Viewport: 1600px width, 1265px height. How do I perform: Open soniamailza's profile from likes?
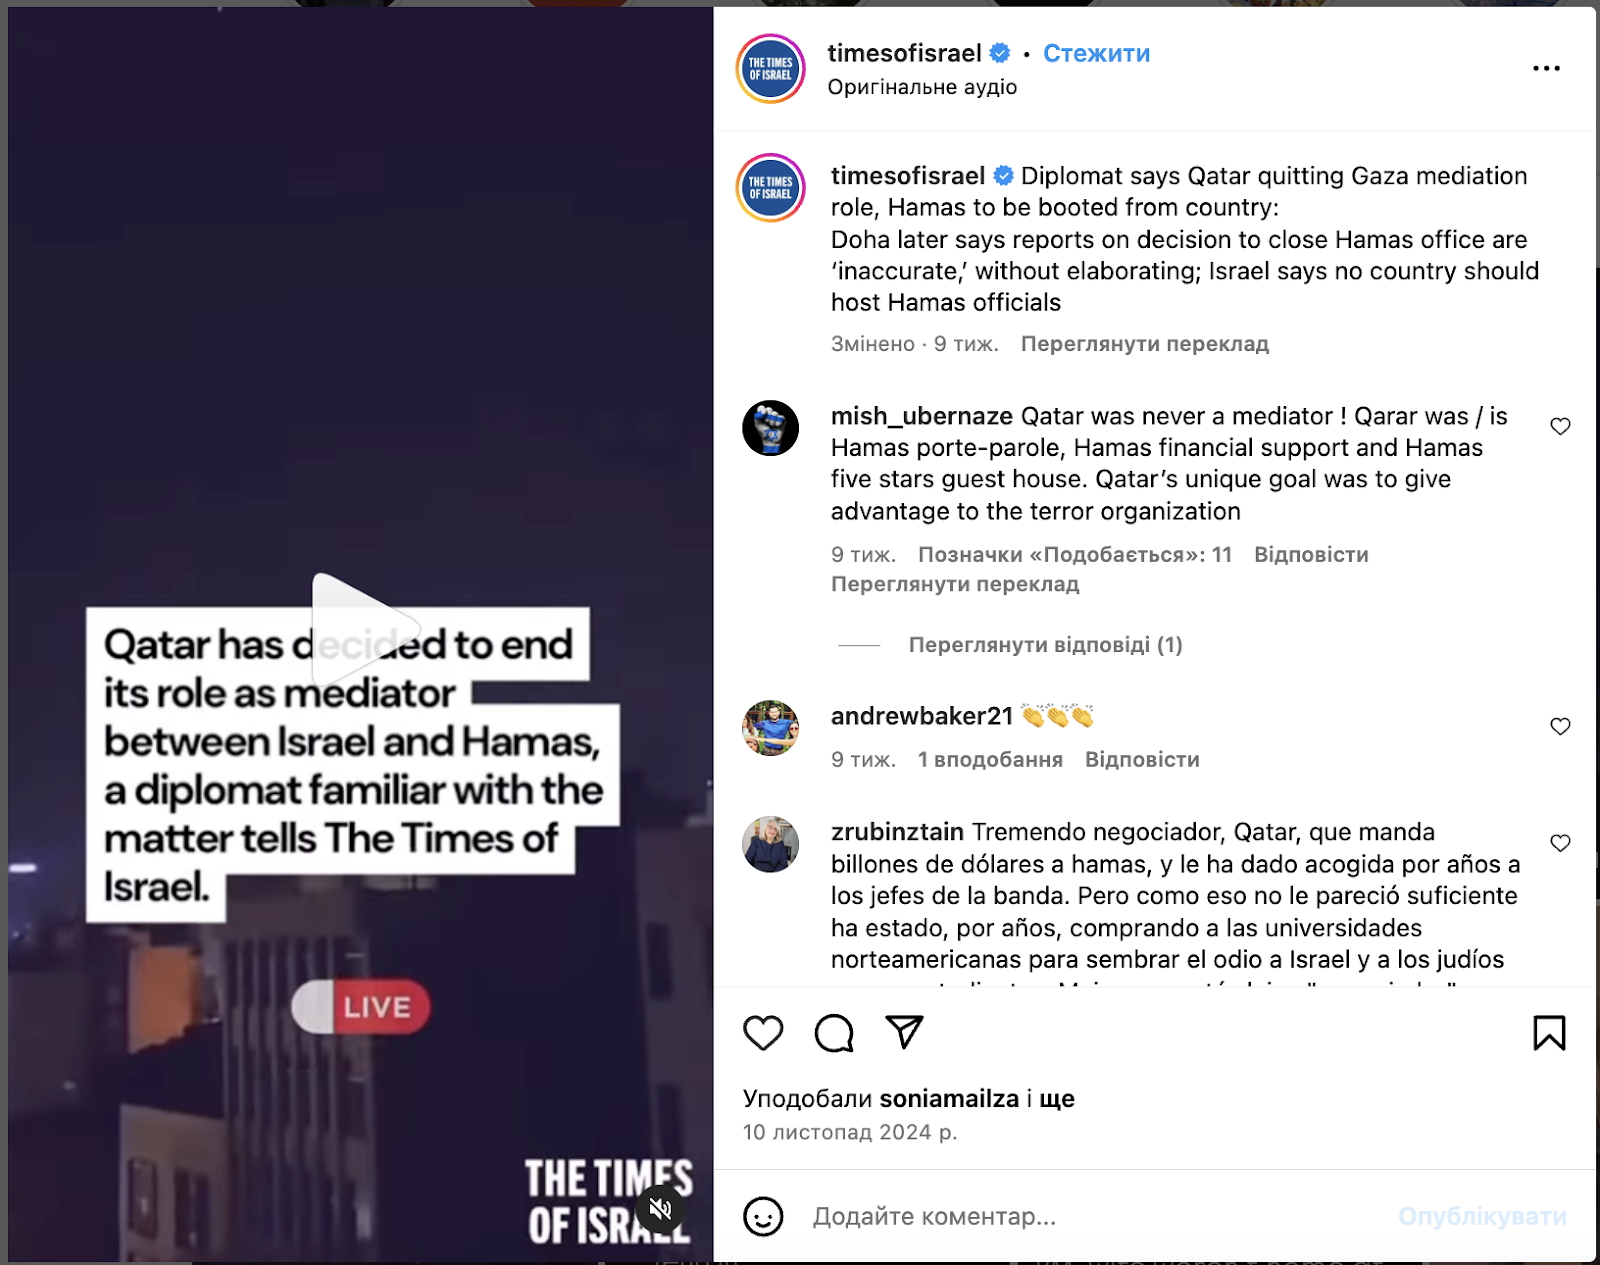(949, 1099)
